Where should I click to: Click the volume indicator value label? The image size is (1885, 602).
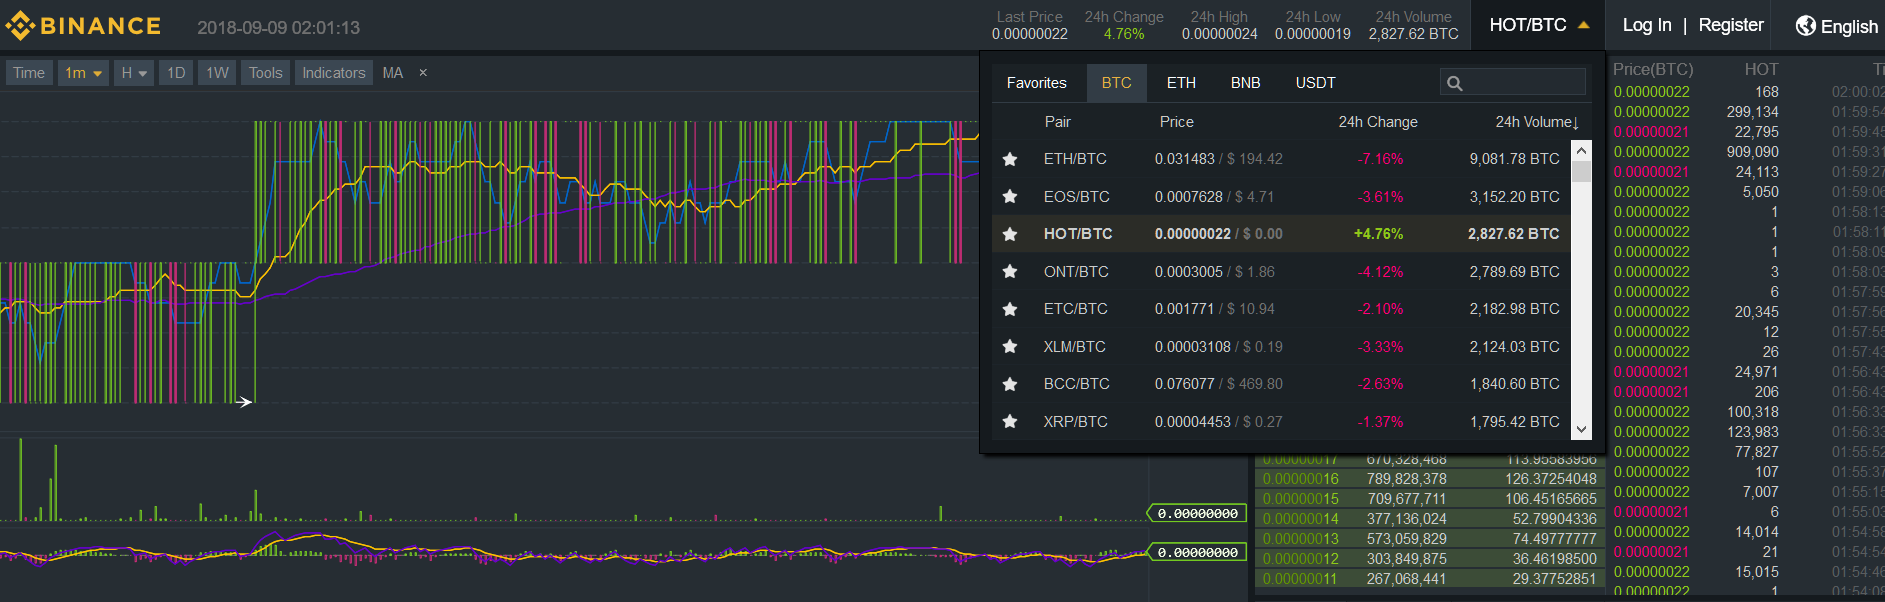point(1197,514)
